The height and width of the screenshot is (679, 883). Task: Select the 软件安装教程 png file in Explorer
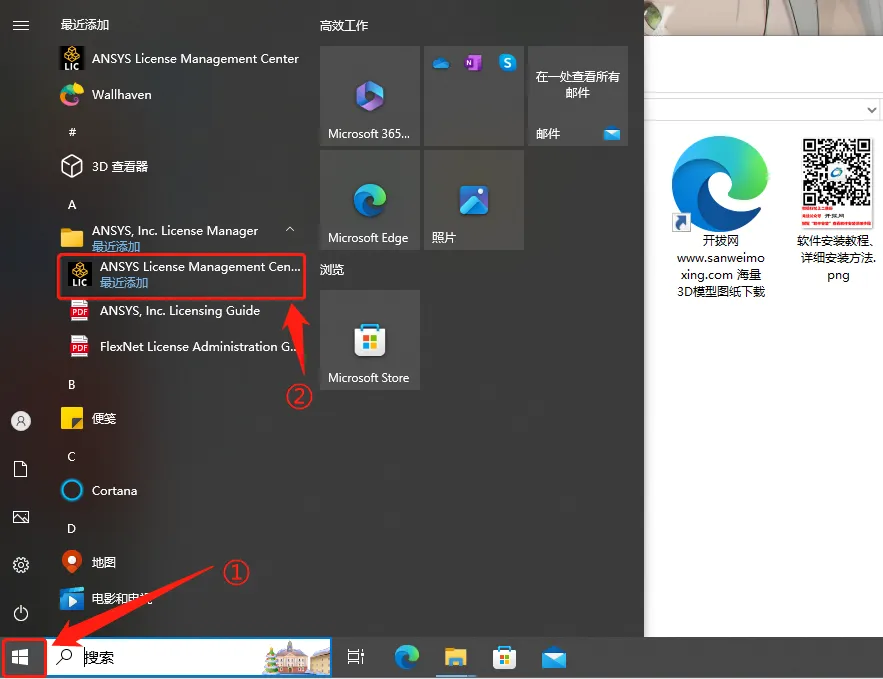coord(837,209)
